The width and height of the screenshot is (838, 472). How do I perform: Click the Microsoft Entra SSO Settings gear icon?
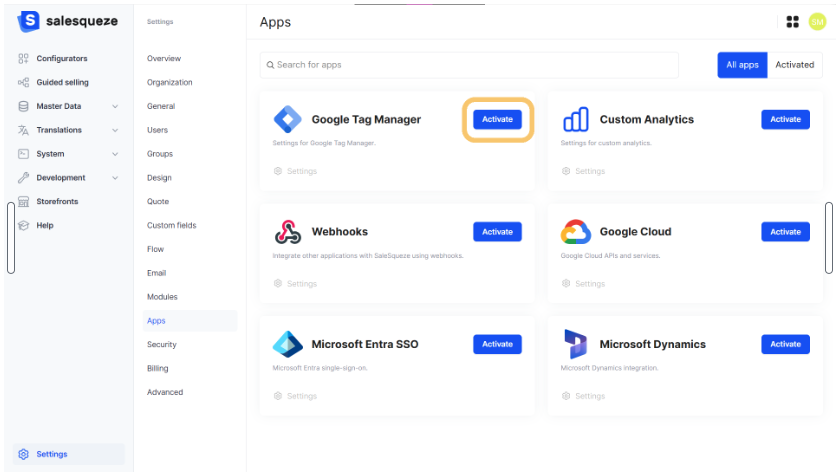click(x=278, y=396)
